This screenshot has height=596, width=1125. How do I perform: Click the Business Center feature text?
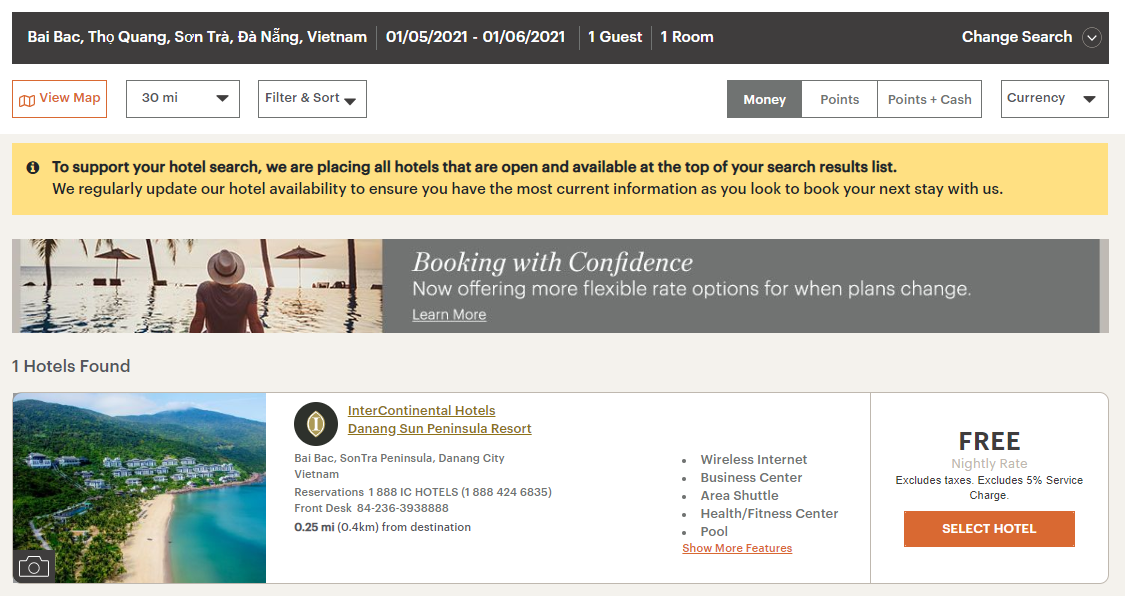point(751,478)
